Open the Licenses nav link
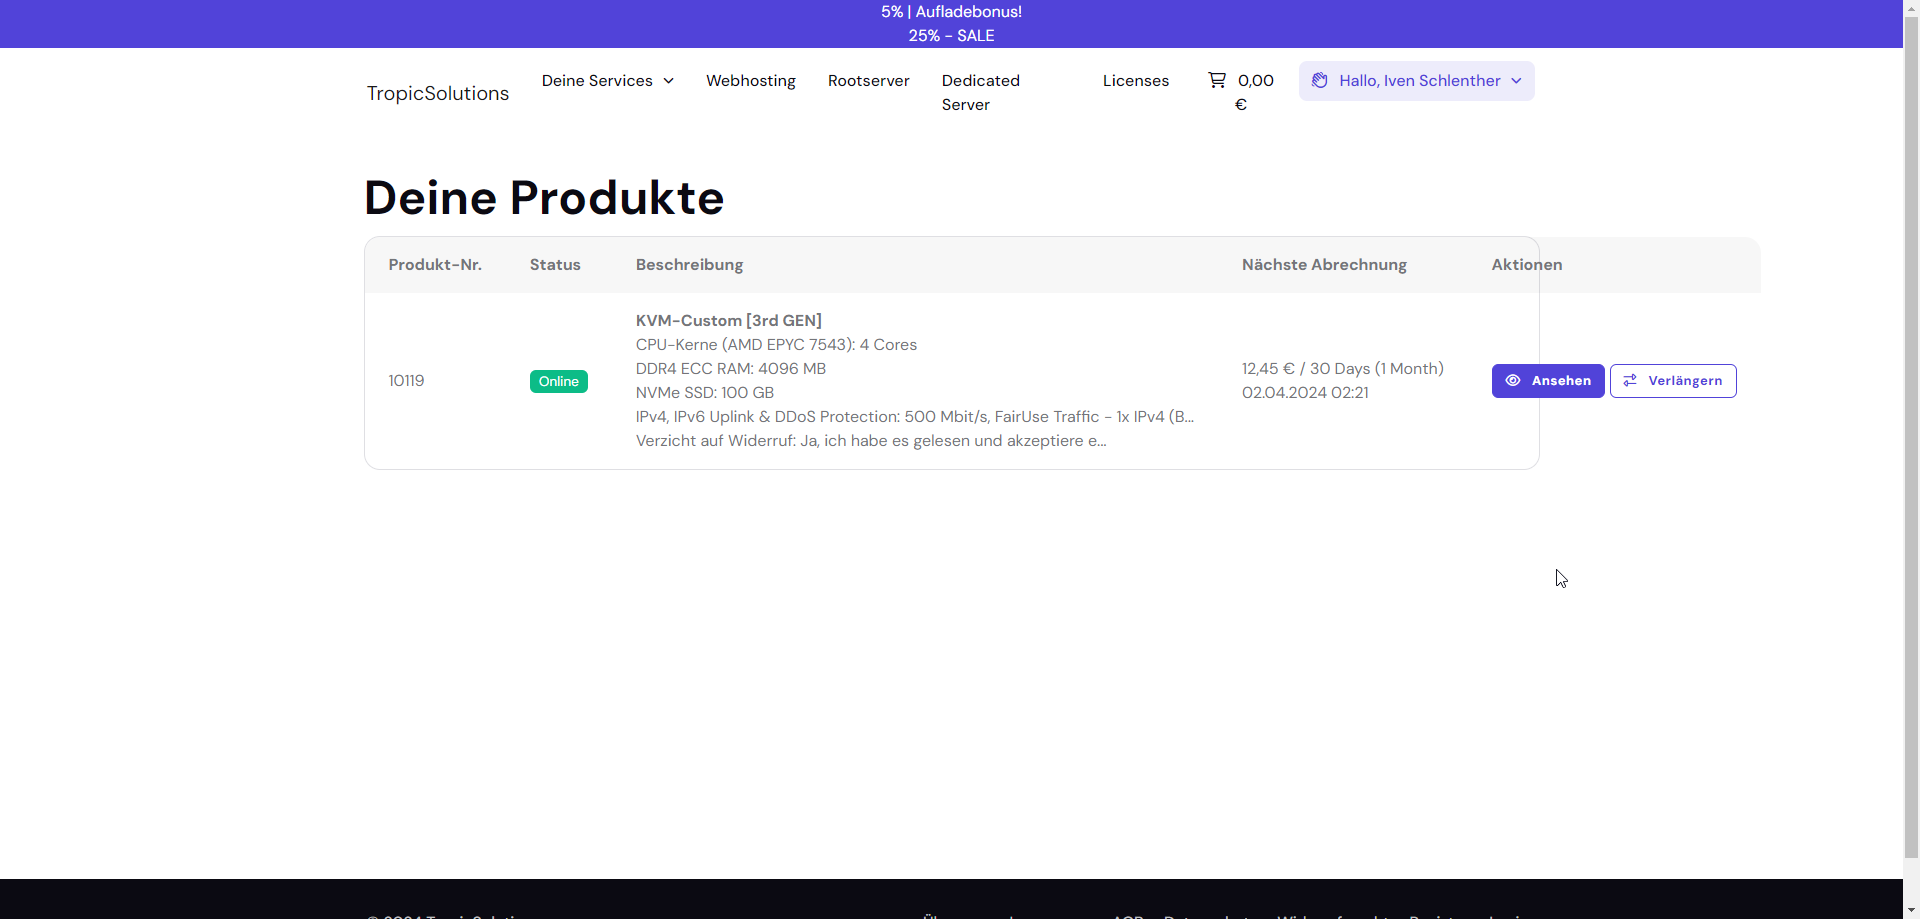Image resolution: width=1920 pixels, height=919 pixels. [x=1135, y=81]
